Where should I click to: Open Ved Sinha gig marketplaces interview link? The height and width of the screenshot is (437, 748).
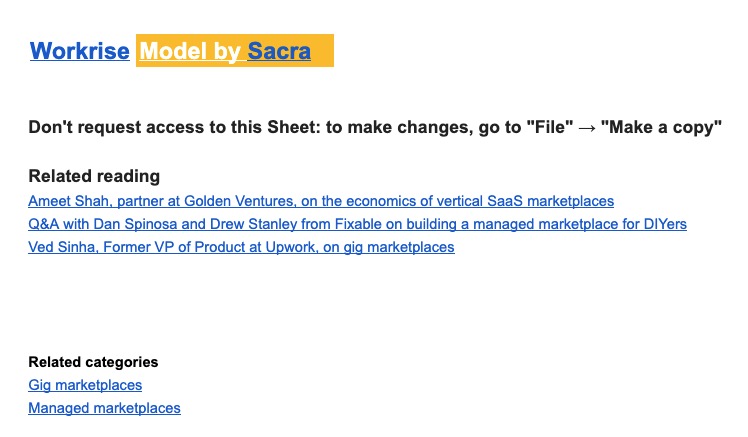coord(241,247)
